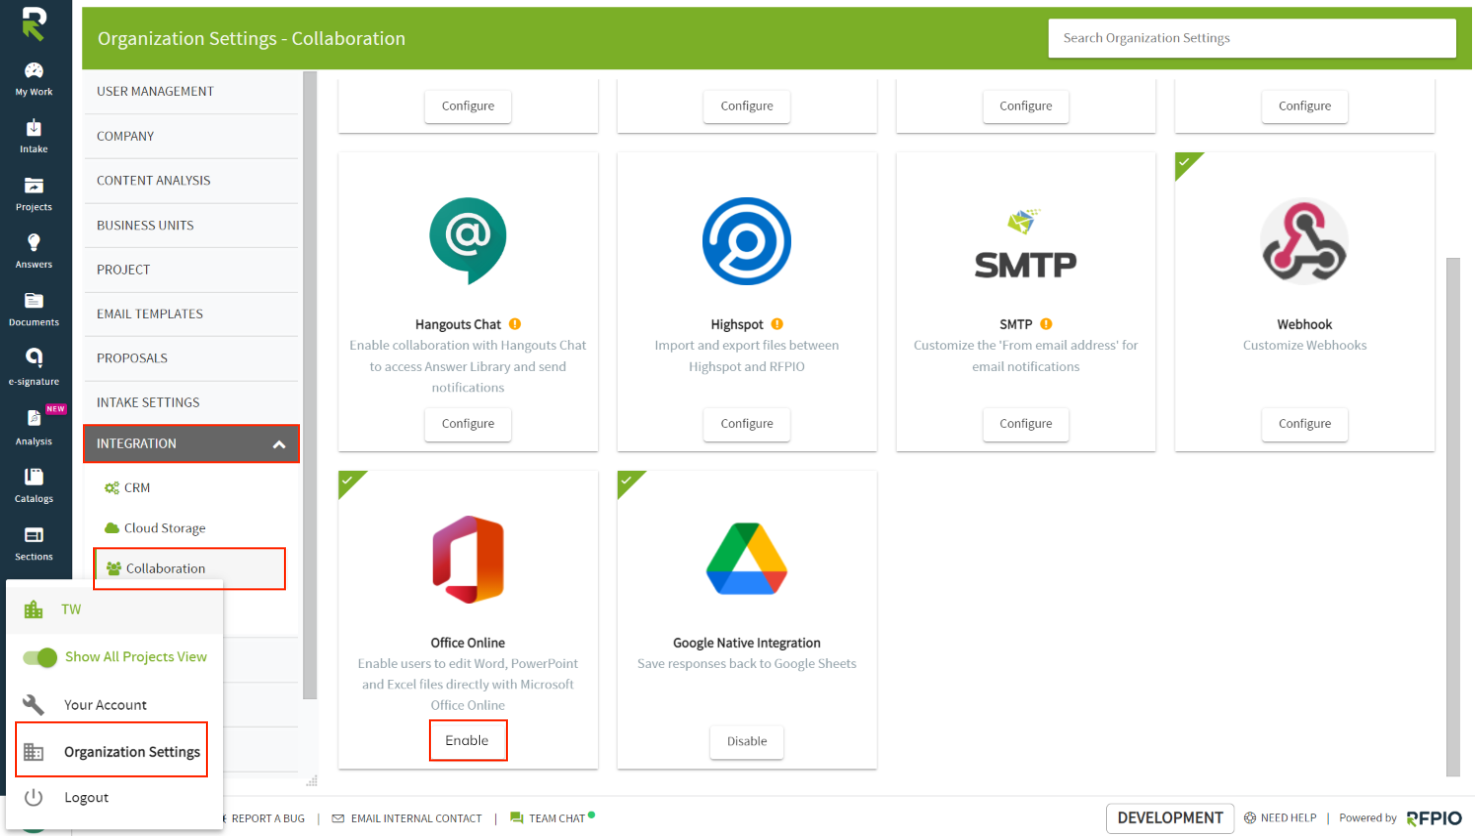The image size is (1475, 836).
Task: Configure Highspot integration
Action: [x=747, y=424]
